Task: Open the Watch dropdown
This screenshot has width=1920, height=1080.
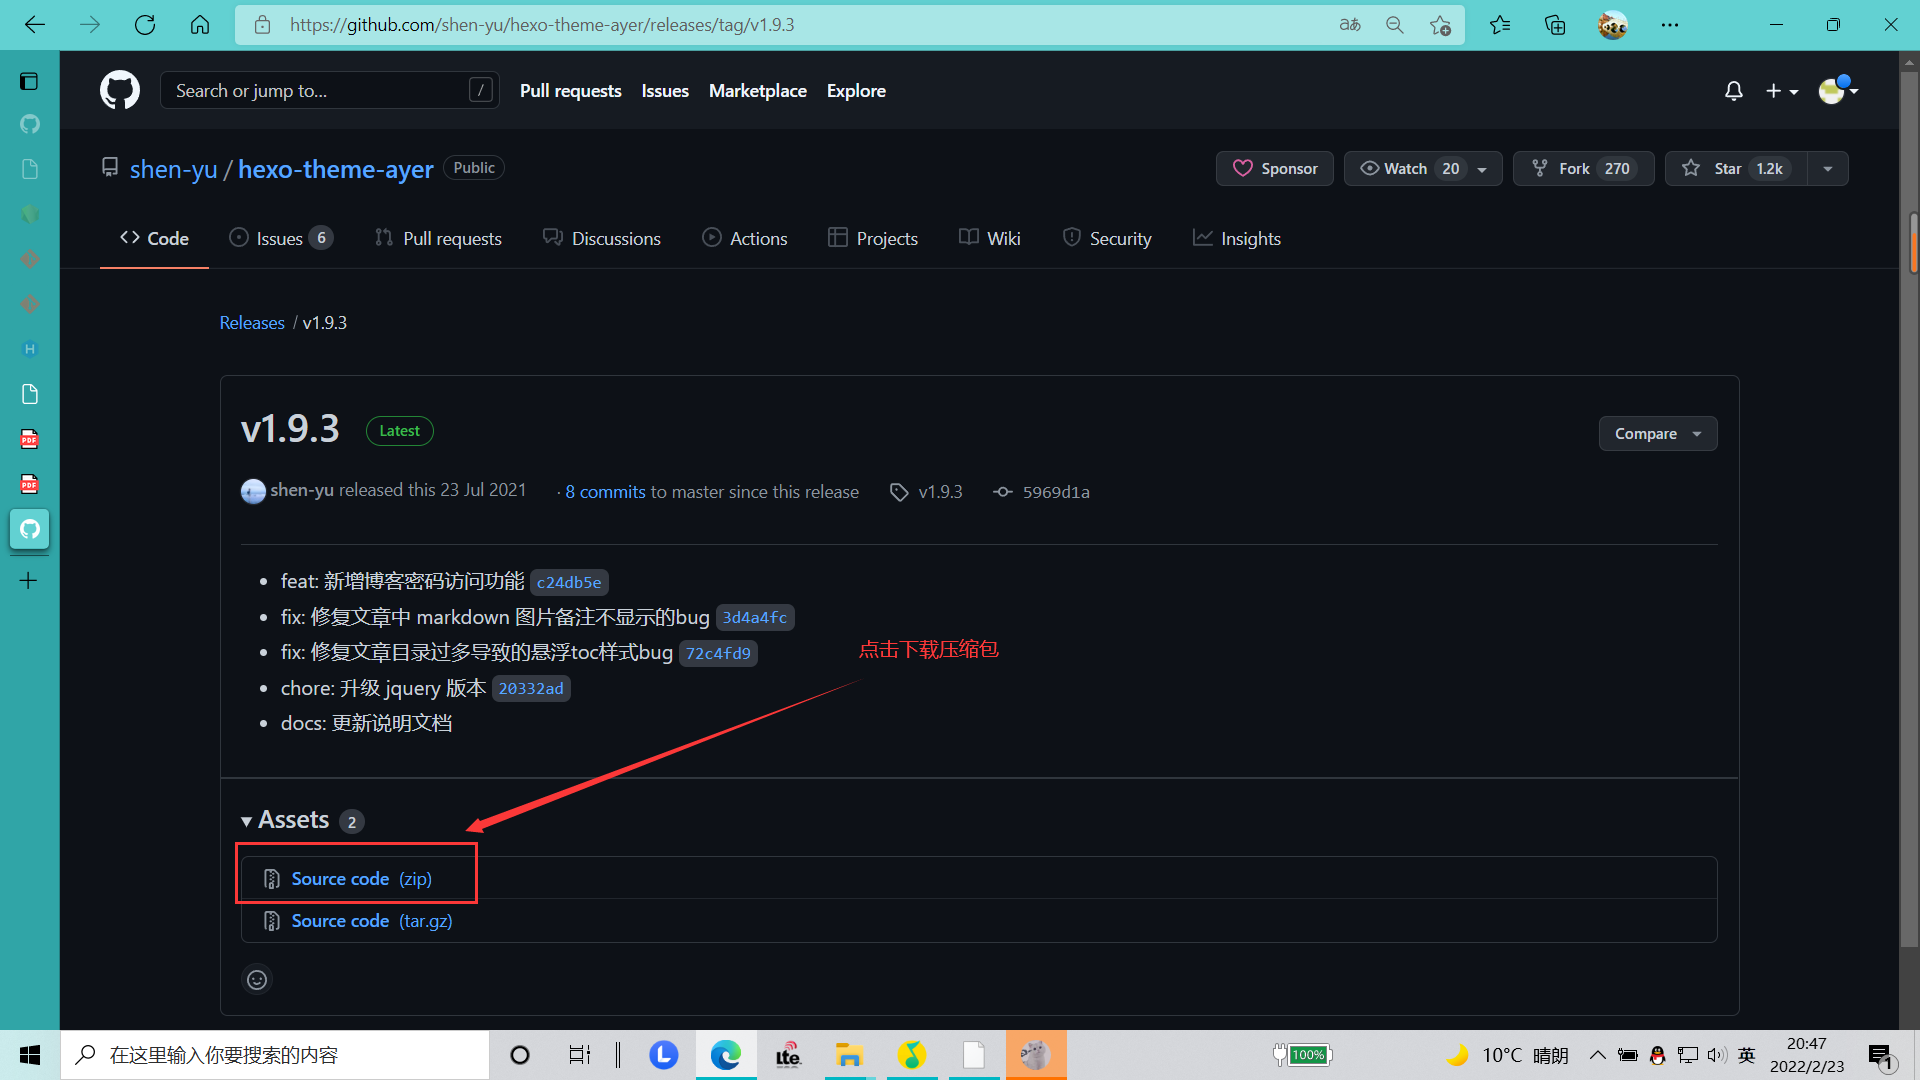Action: 1423,168
